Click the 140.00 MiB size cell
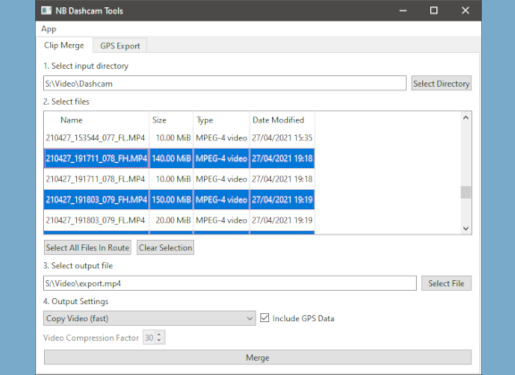Viewport: 515px width, 375px height. [171, 158]
